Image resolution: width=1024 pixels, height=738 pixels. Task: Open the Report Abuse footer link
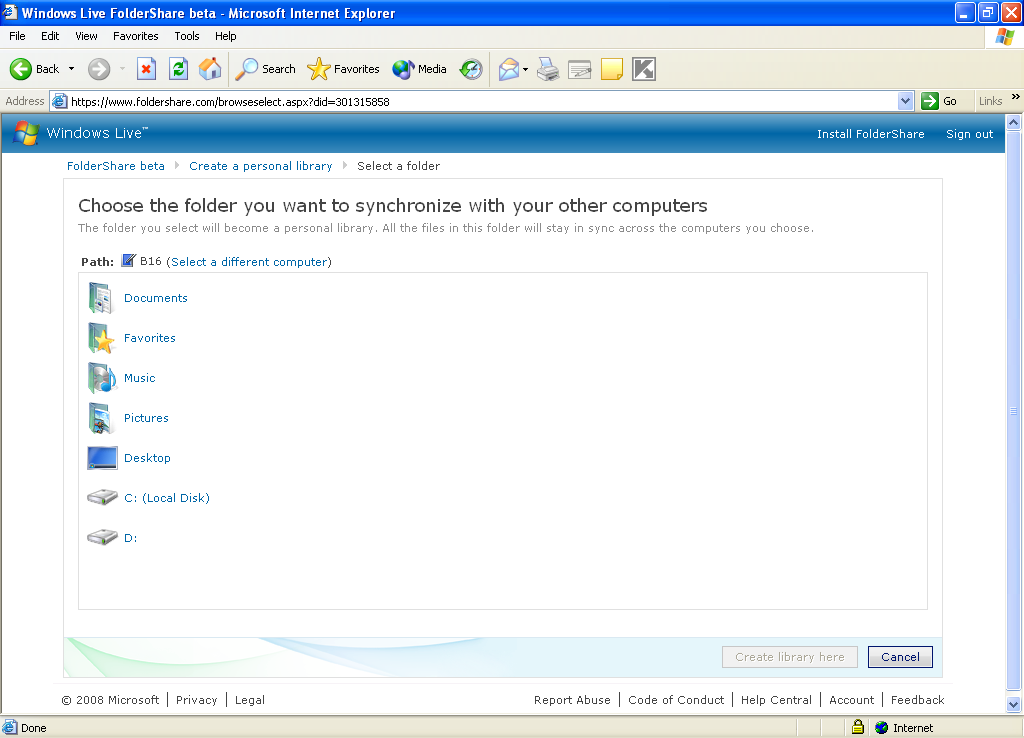point(572,700)
